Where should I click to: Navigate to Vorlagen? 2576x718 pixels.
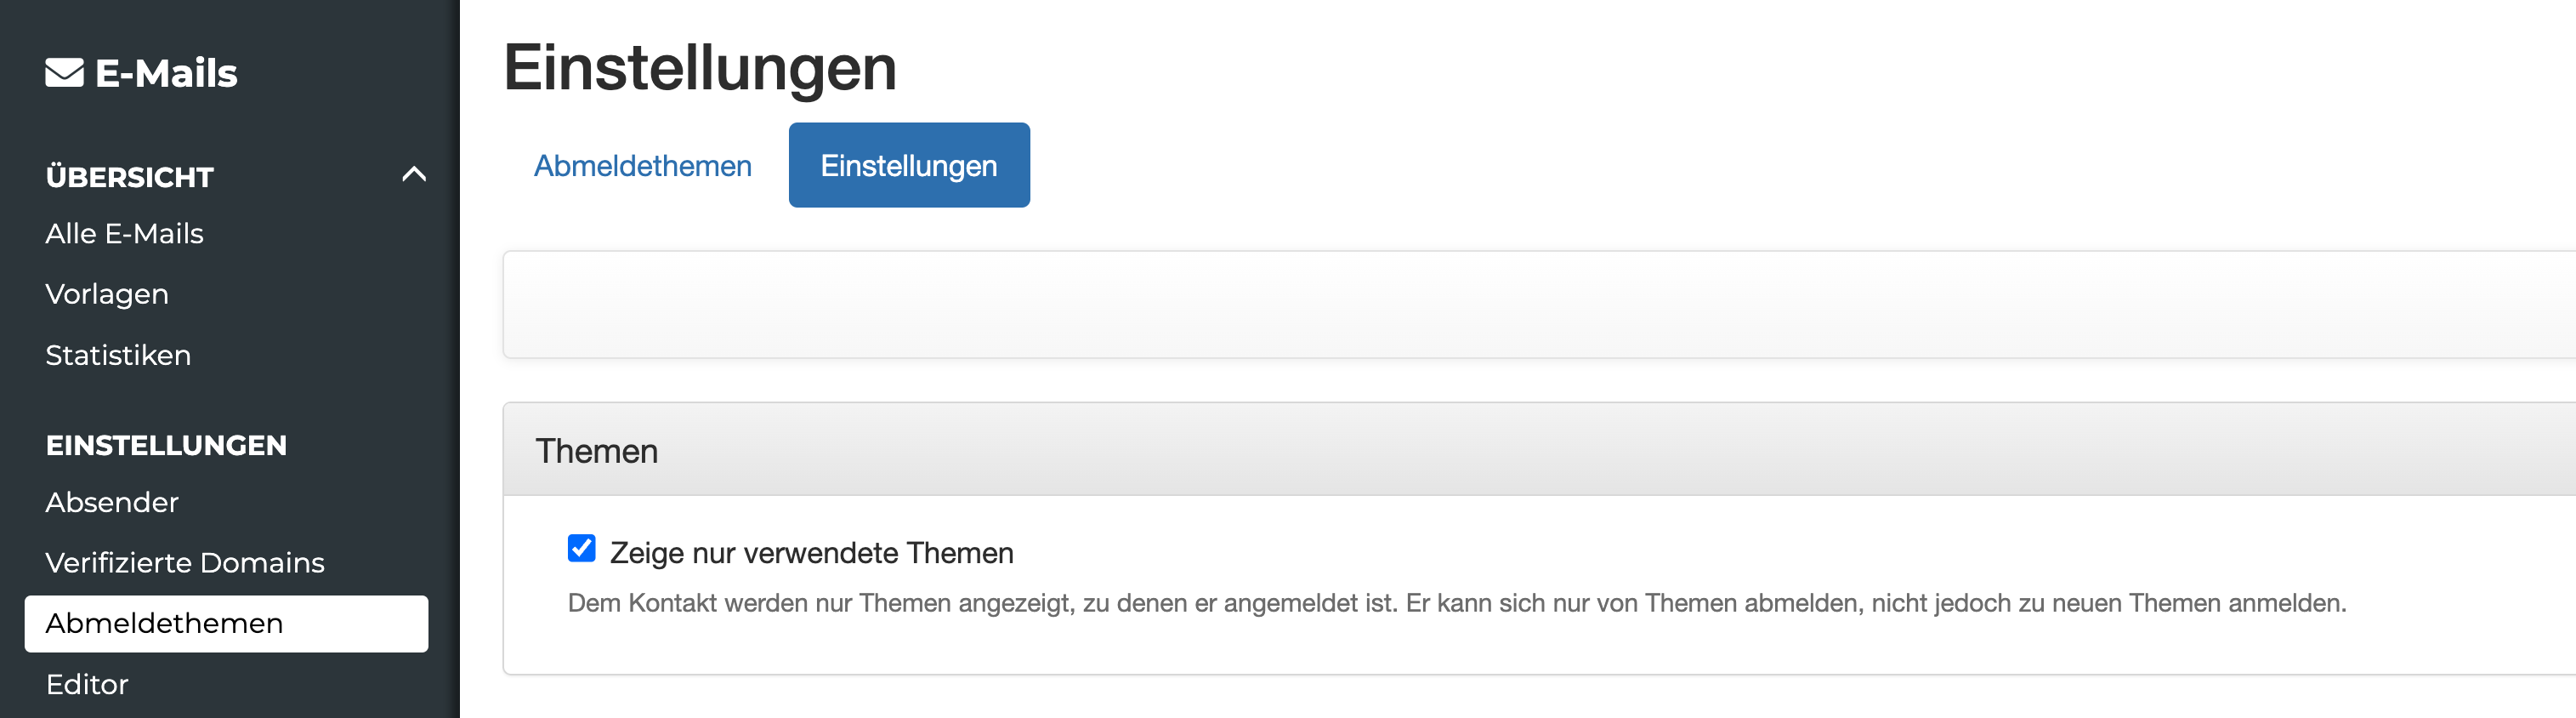tap(105, 294)
